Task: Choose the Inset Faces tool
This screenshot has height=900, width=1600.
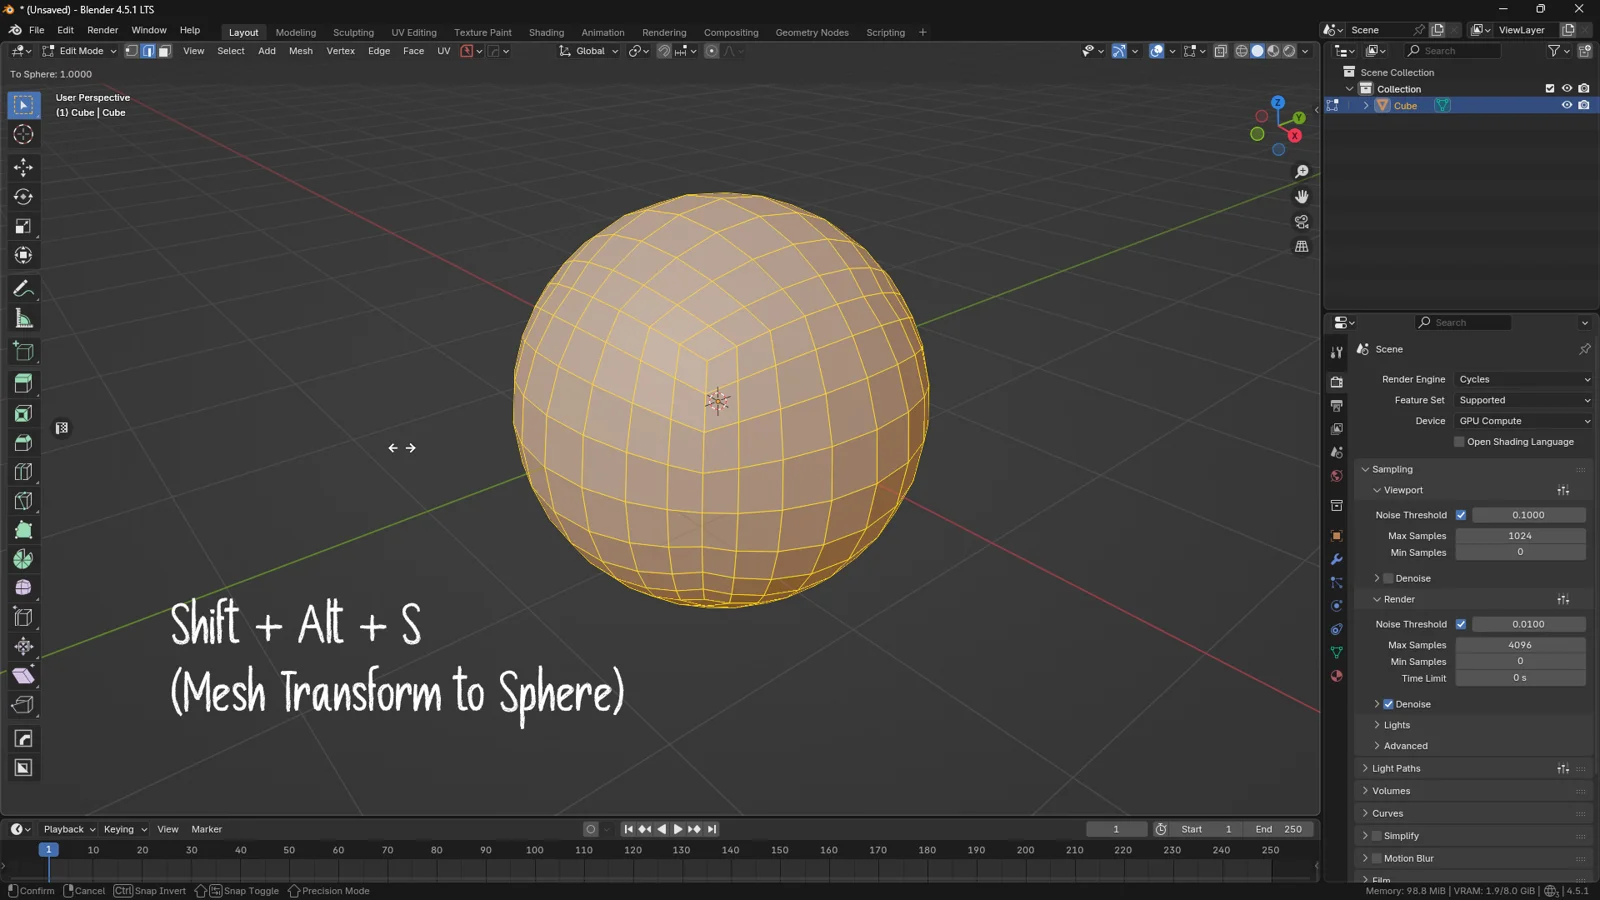Action: coord(23,413)
